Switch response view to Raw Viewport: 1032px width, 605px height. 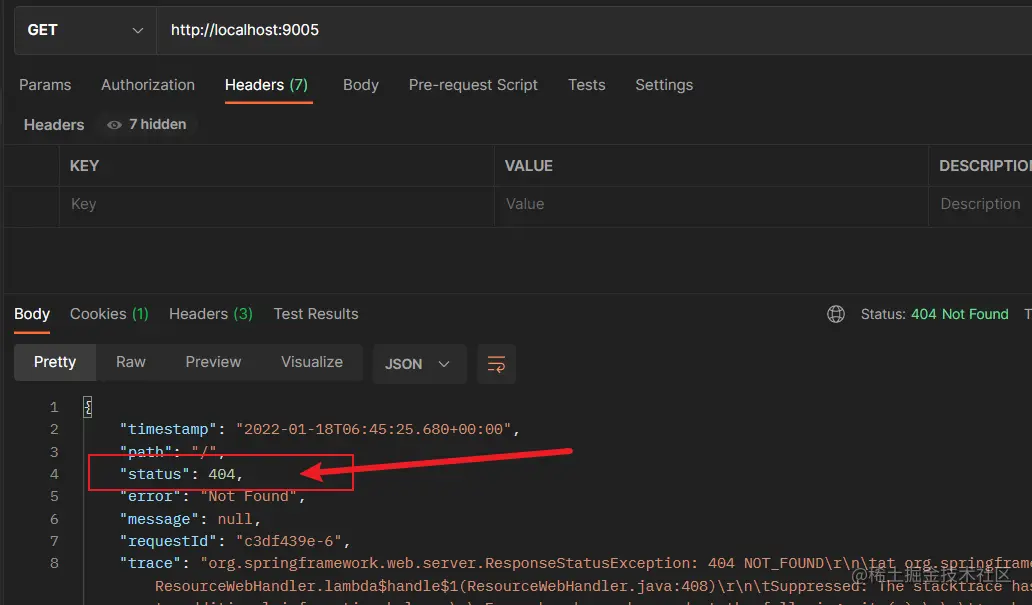click(131, 362)
